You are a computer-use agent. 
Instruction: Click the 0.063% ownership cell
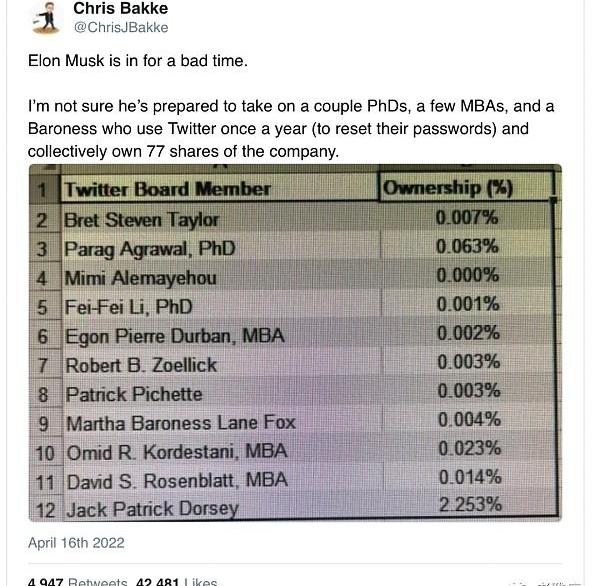468,246
